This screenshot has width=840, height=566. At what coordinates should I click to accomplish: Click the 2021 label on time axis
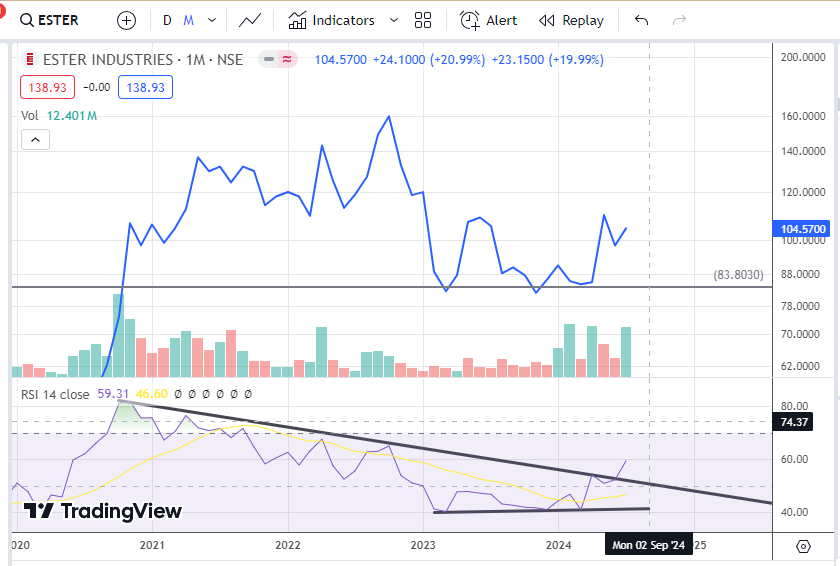tap(152, 545)
